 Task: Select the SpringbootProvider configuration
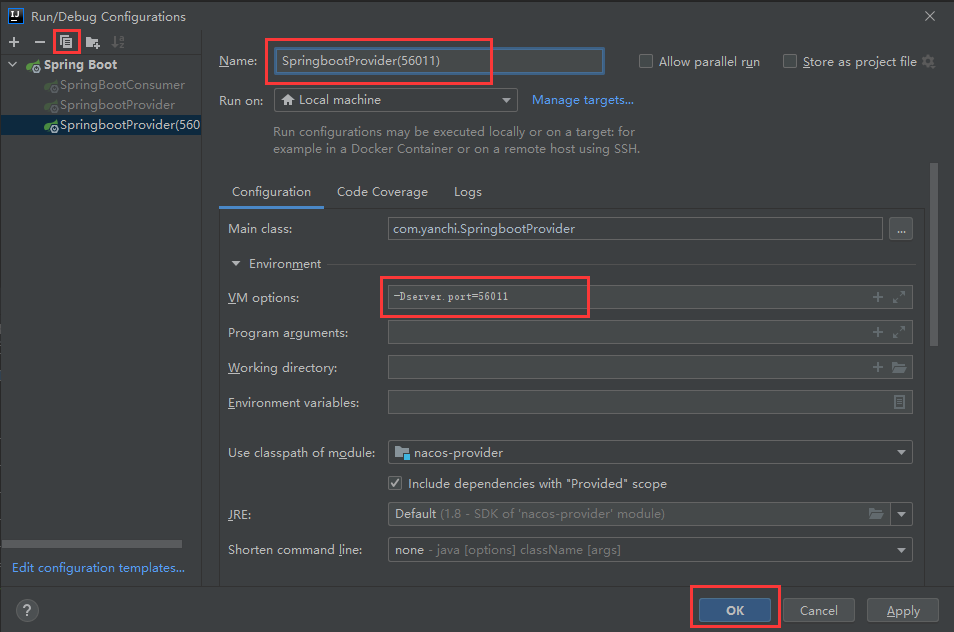coord(117,105)
